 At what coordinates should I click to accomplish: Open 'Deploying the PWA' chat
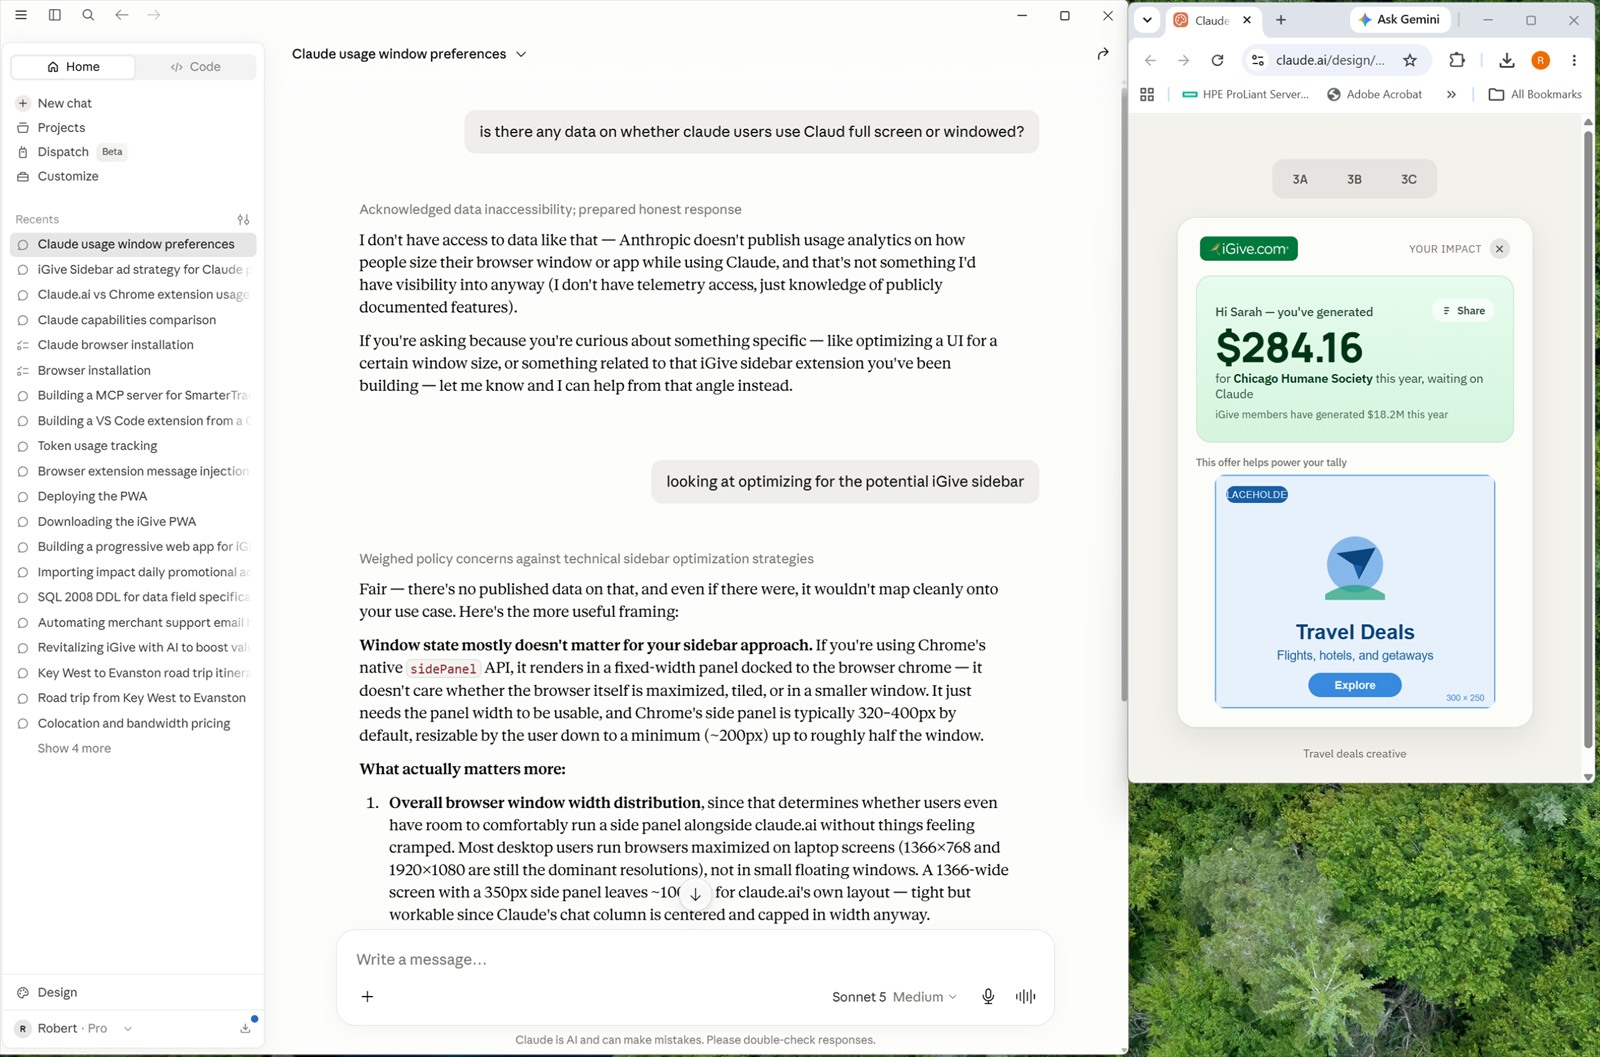pyautogui.click(x=133, y=496)
